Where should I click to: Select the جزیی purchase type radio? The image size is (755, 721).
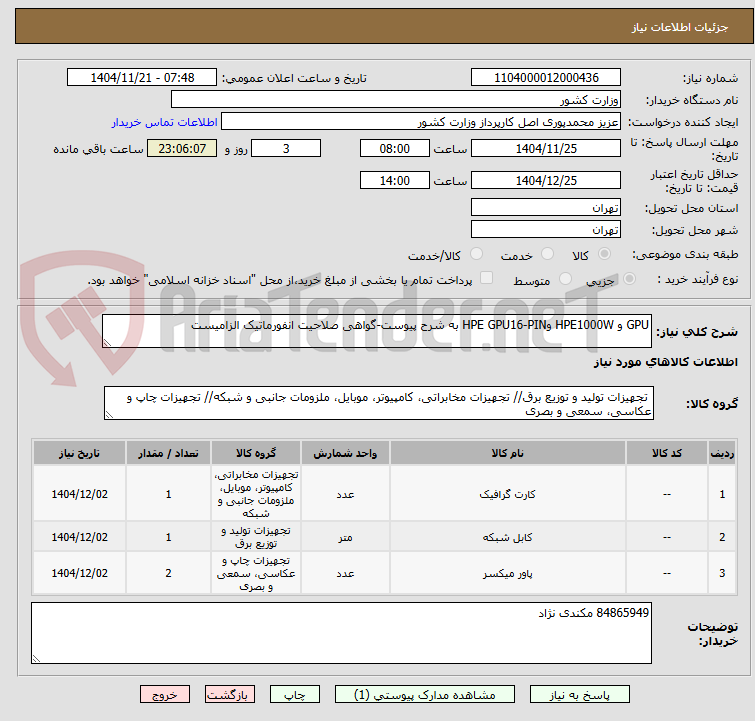coord(629,278)
